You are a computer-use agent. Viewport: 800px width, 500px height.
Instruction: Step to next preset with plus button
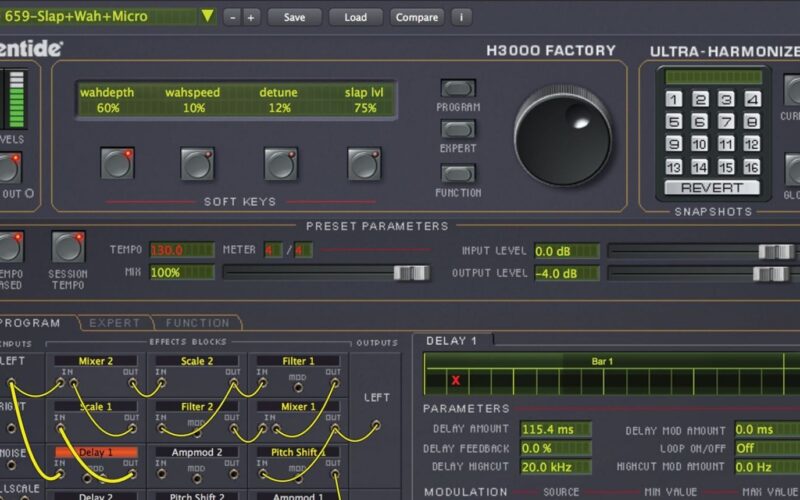point(250,17)
